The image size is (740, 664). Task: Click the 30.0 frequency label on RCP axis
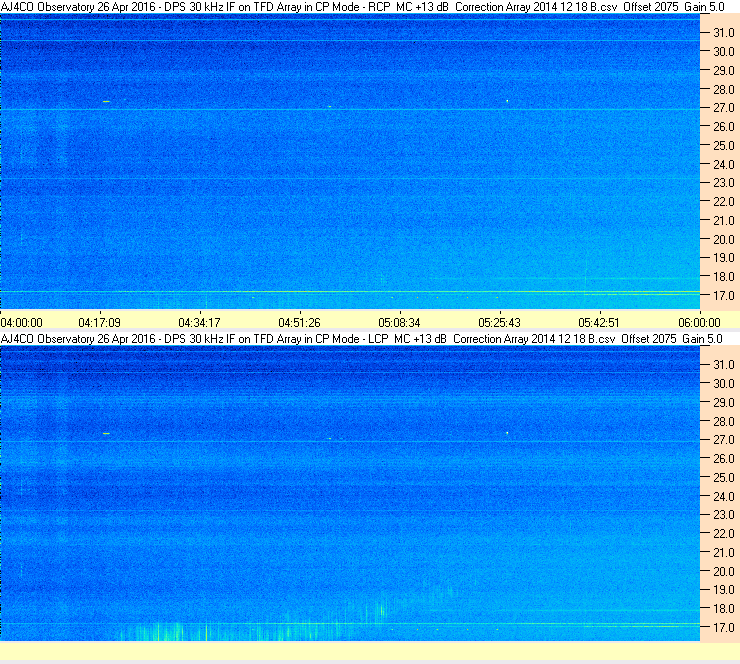click(724, 52)
